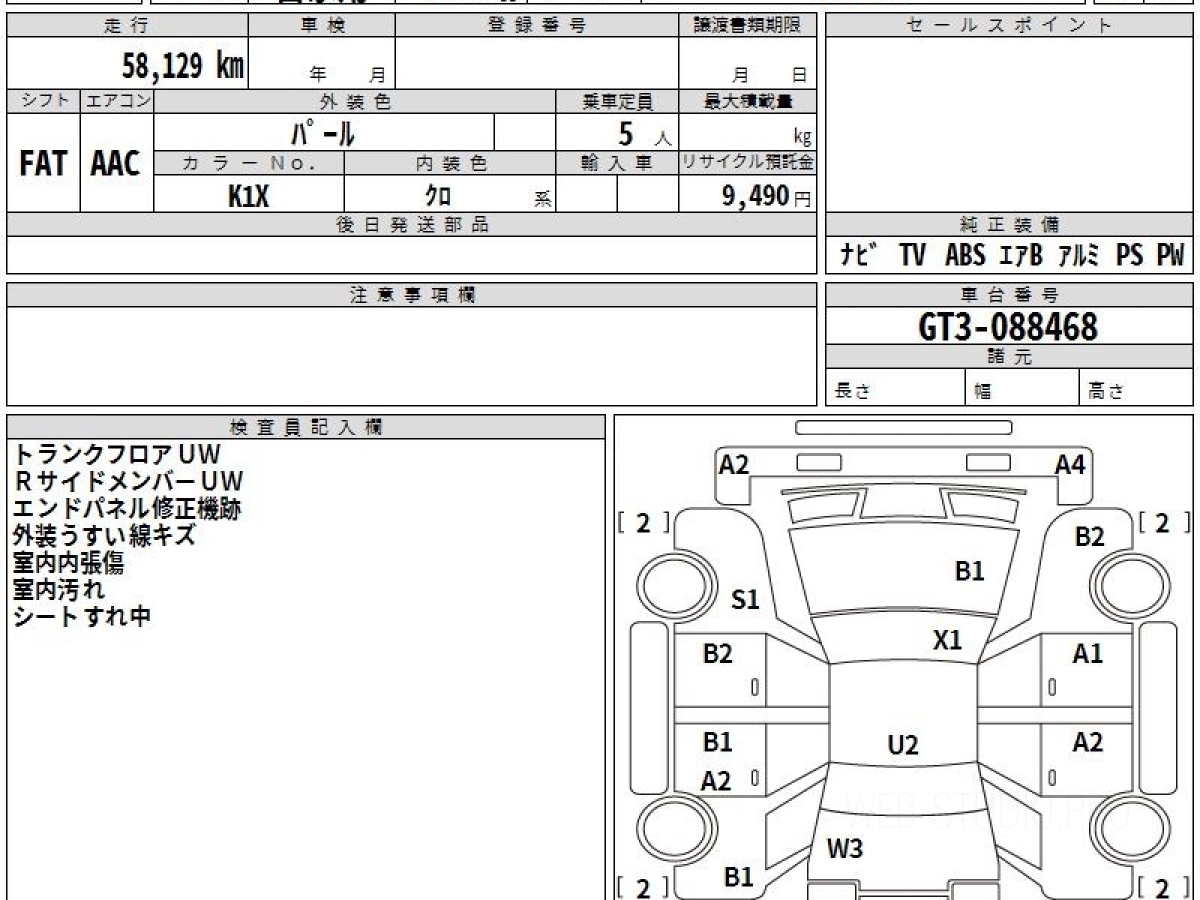1200x900 pixels.
Task: Select the AAC air conditioner value
Action: click(x=116, y=164)
